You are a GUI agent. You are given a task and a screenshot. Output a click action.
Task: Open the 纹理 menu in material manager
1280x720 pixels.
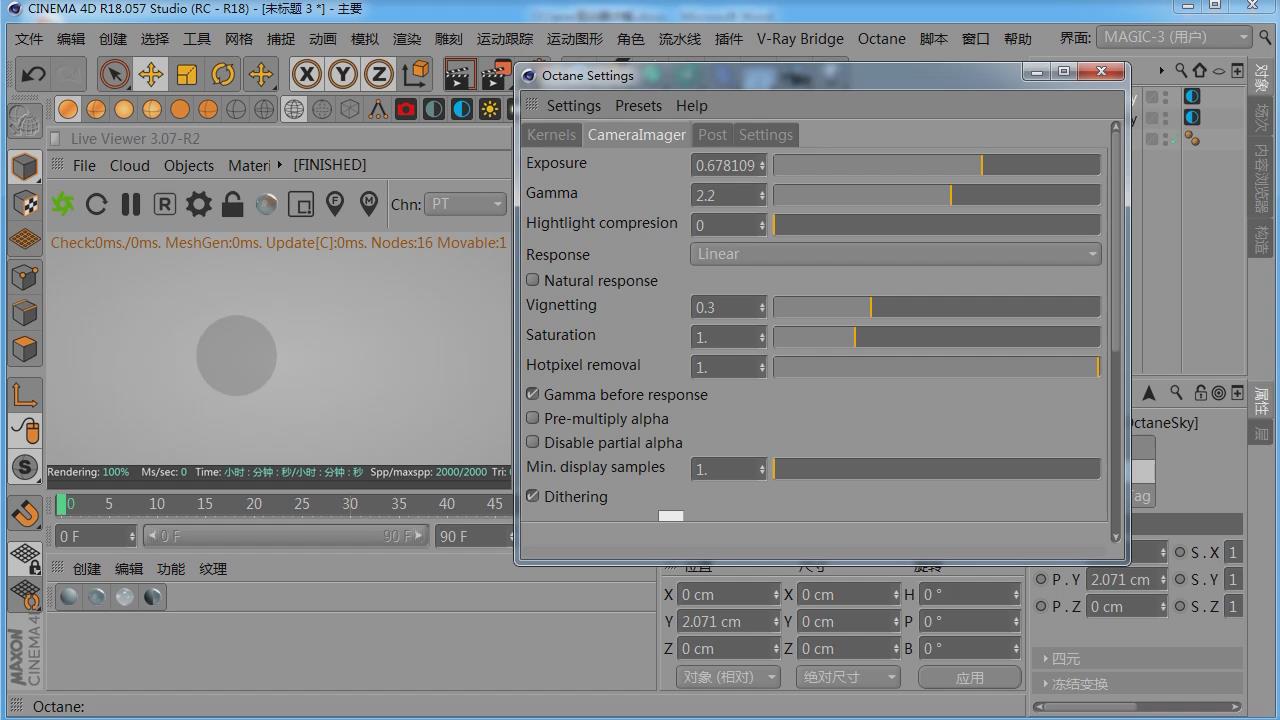point(213,568)
